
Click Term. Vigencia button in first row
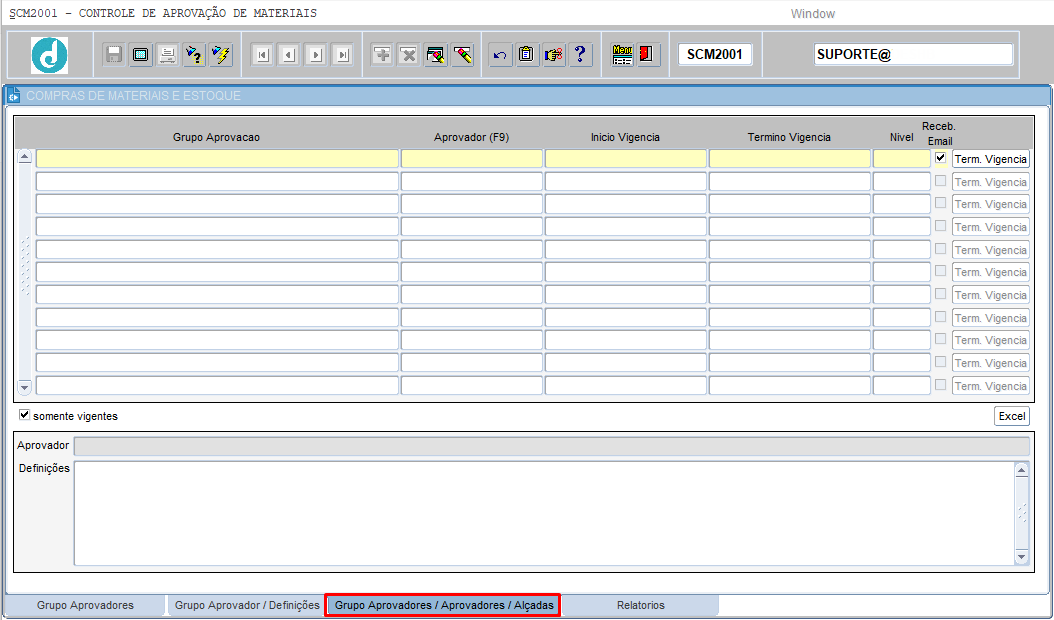991,159
